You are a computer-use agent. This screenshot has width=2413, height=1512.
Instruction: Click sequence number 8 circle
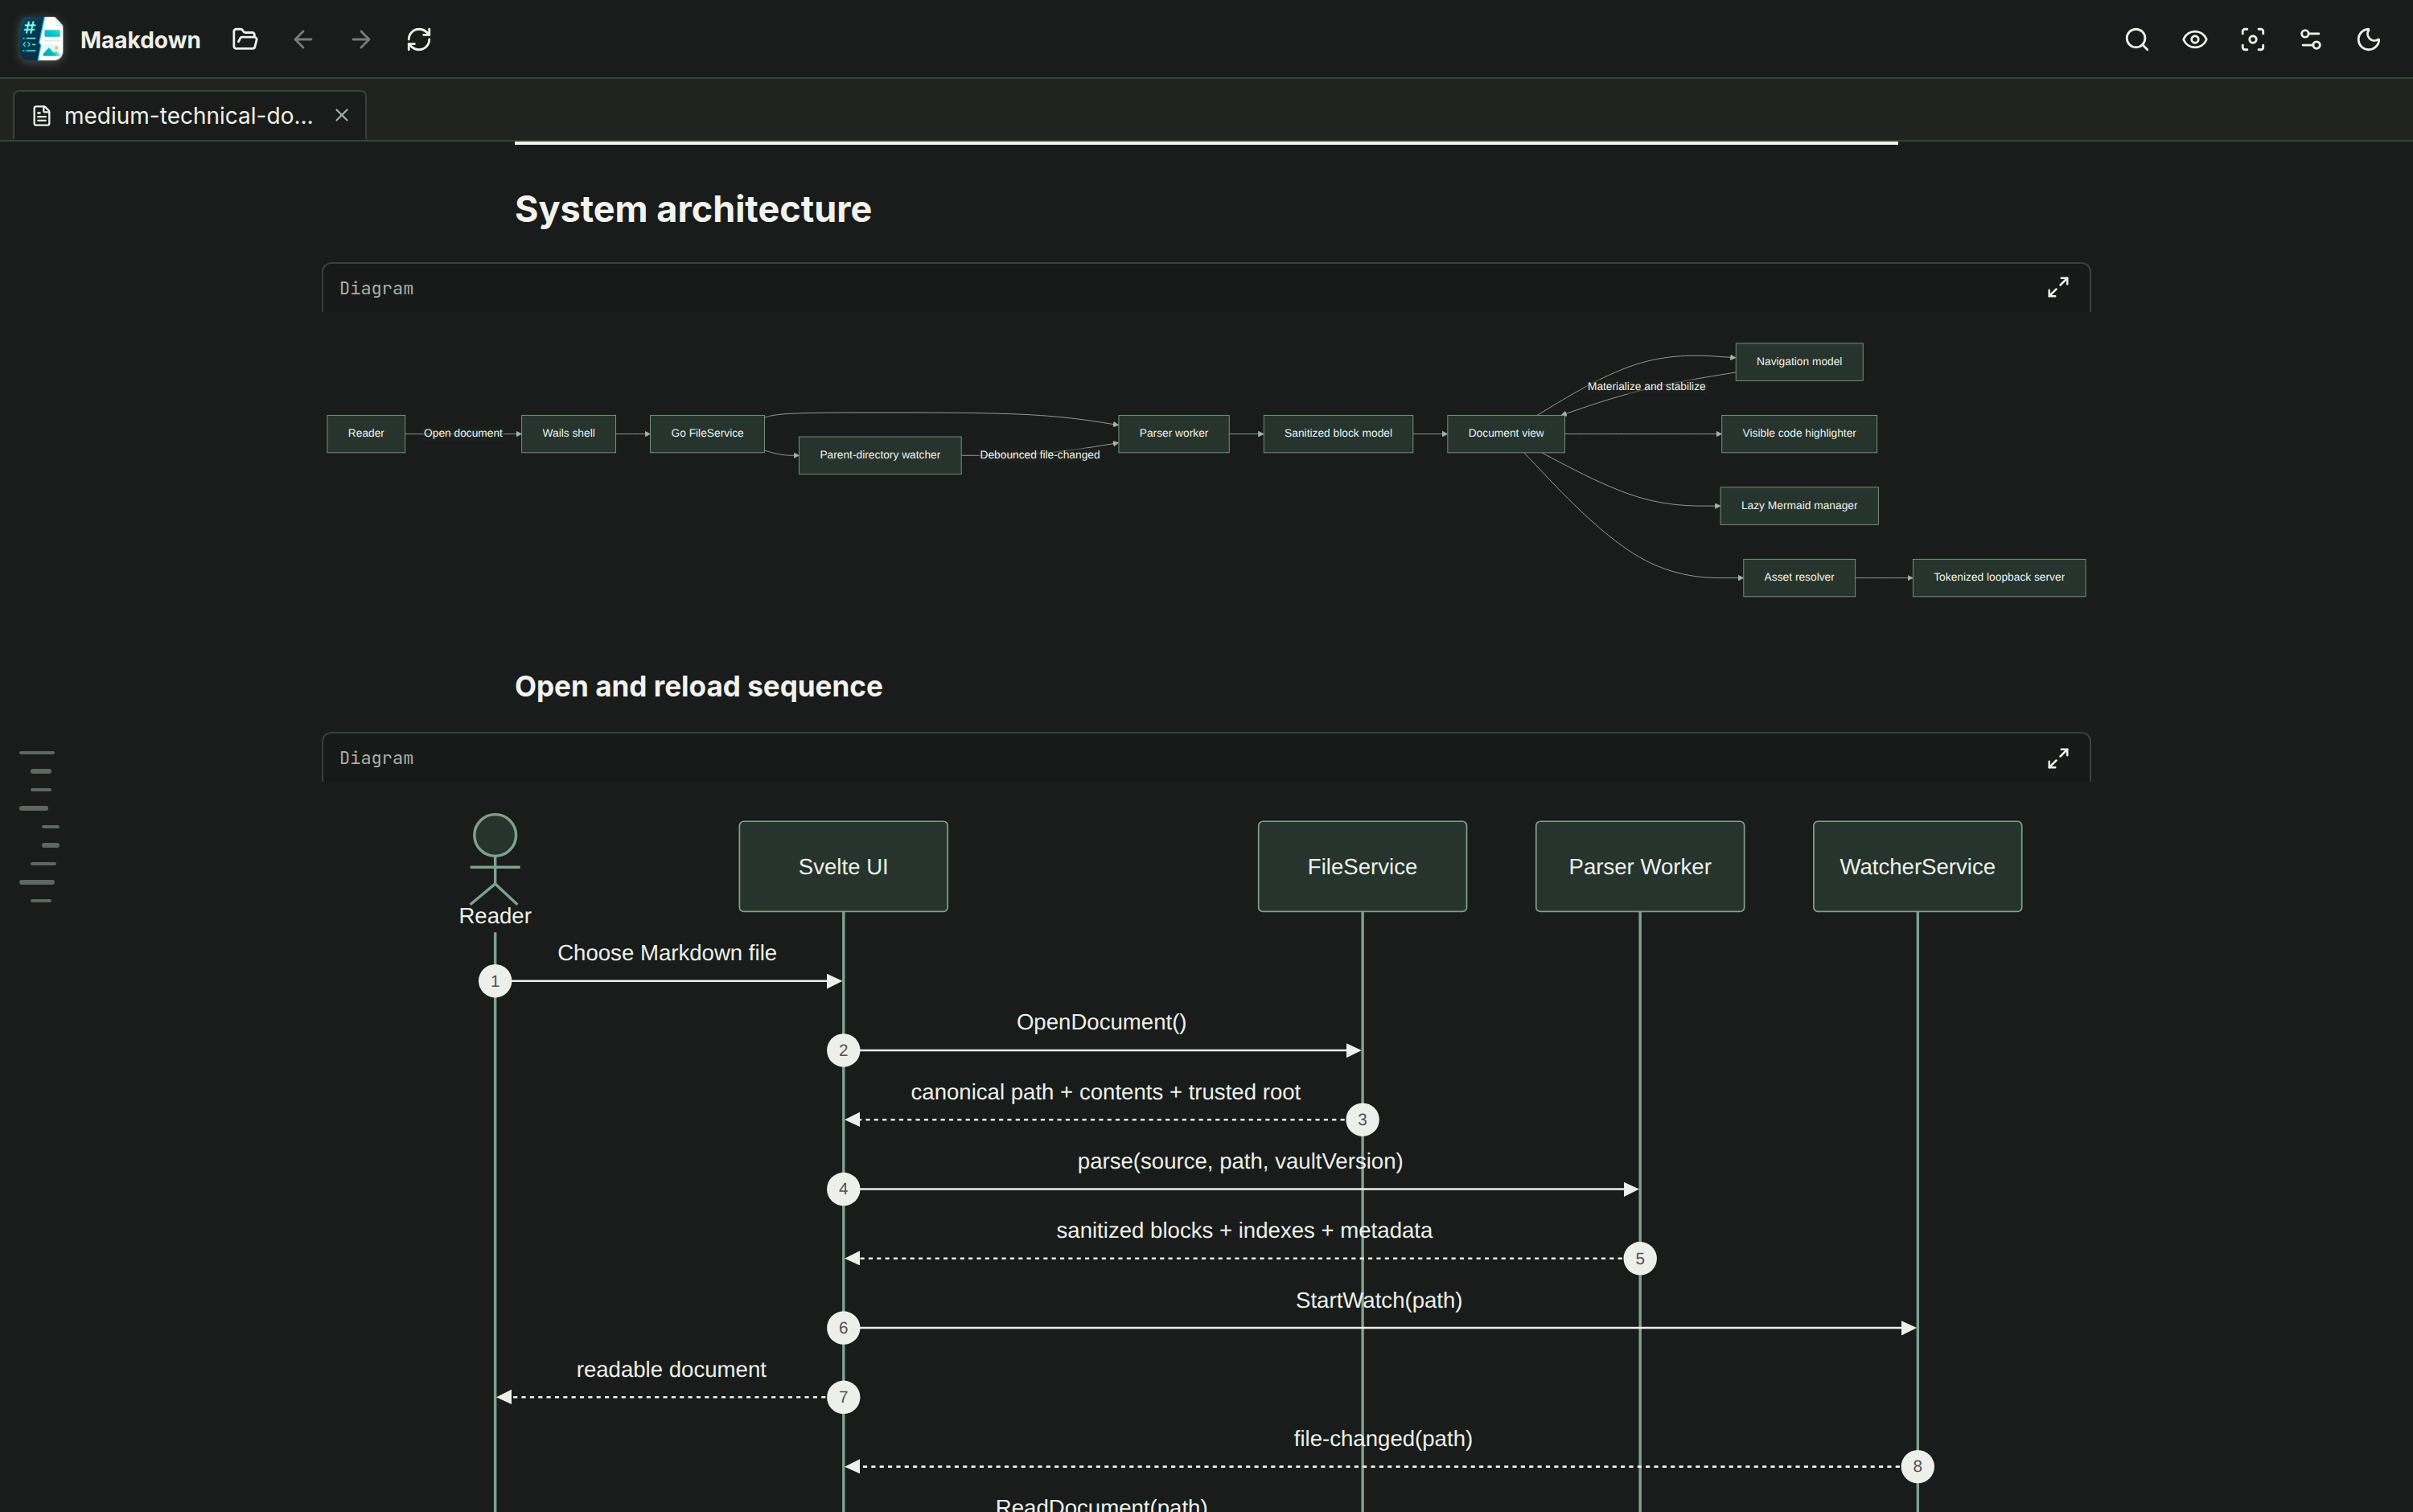[x=1917, y=1467]
